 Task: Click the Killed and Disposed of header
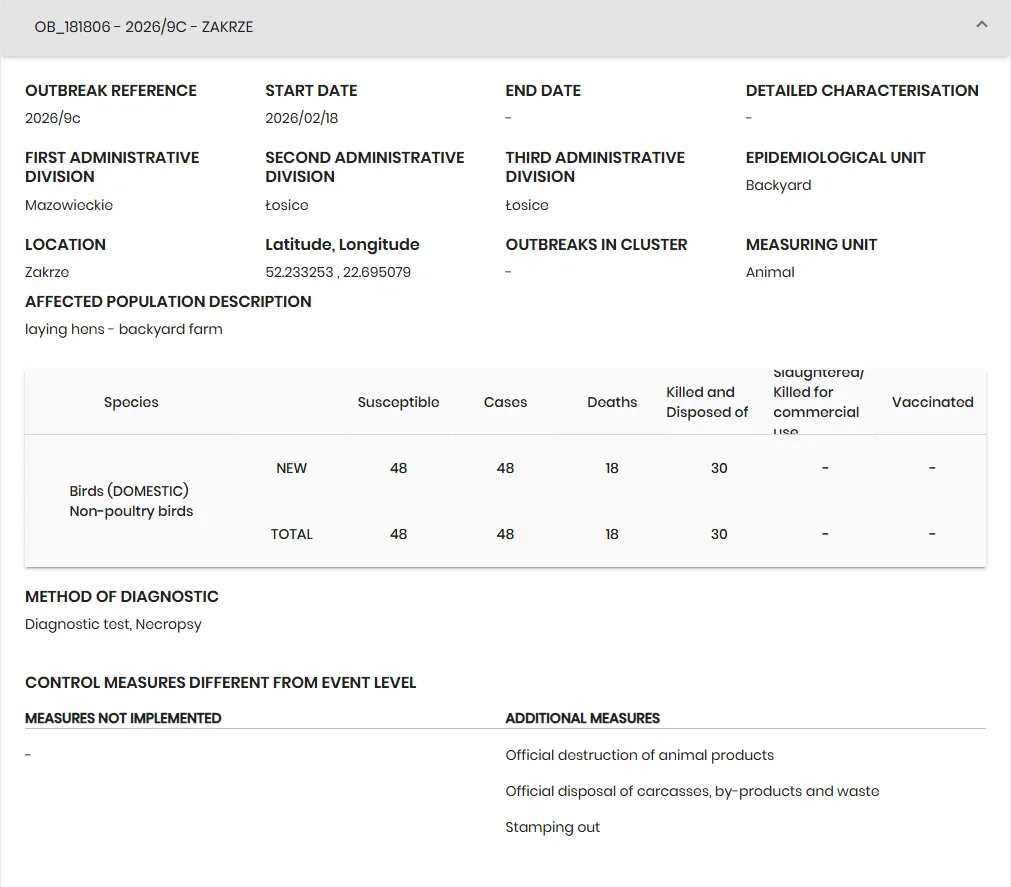[x=707, y=402]
